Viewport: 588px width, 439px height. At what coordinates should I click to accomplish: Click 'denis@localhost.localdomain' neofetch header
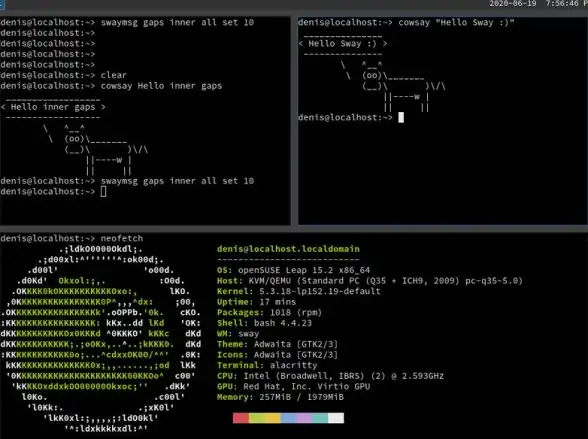click(x=288, y=249)
